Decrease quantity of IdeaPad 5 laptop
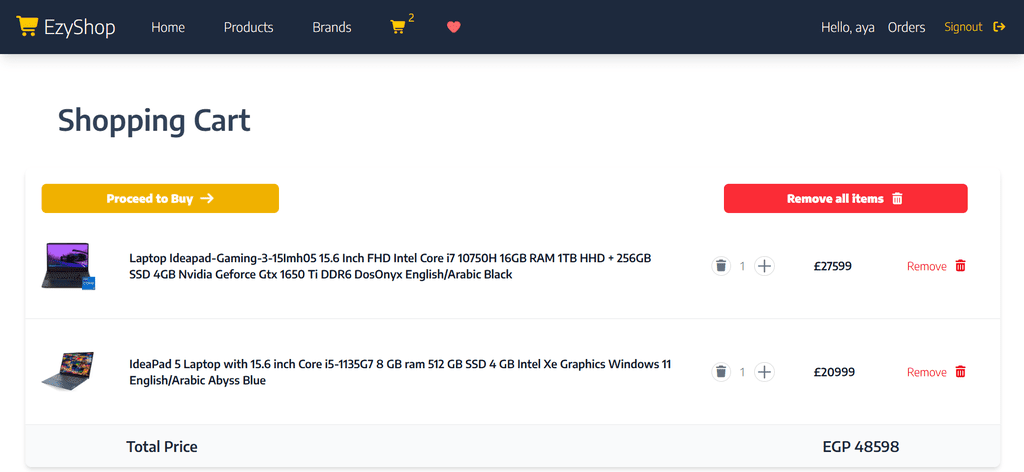This screenshot has width=1024, height=472. coord(721,372)
